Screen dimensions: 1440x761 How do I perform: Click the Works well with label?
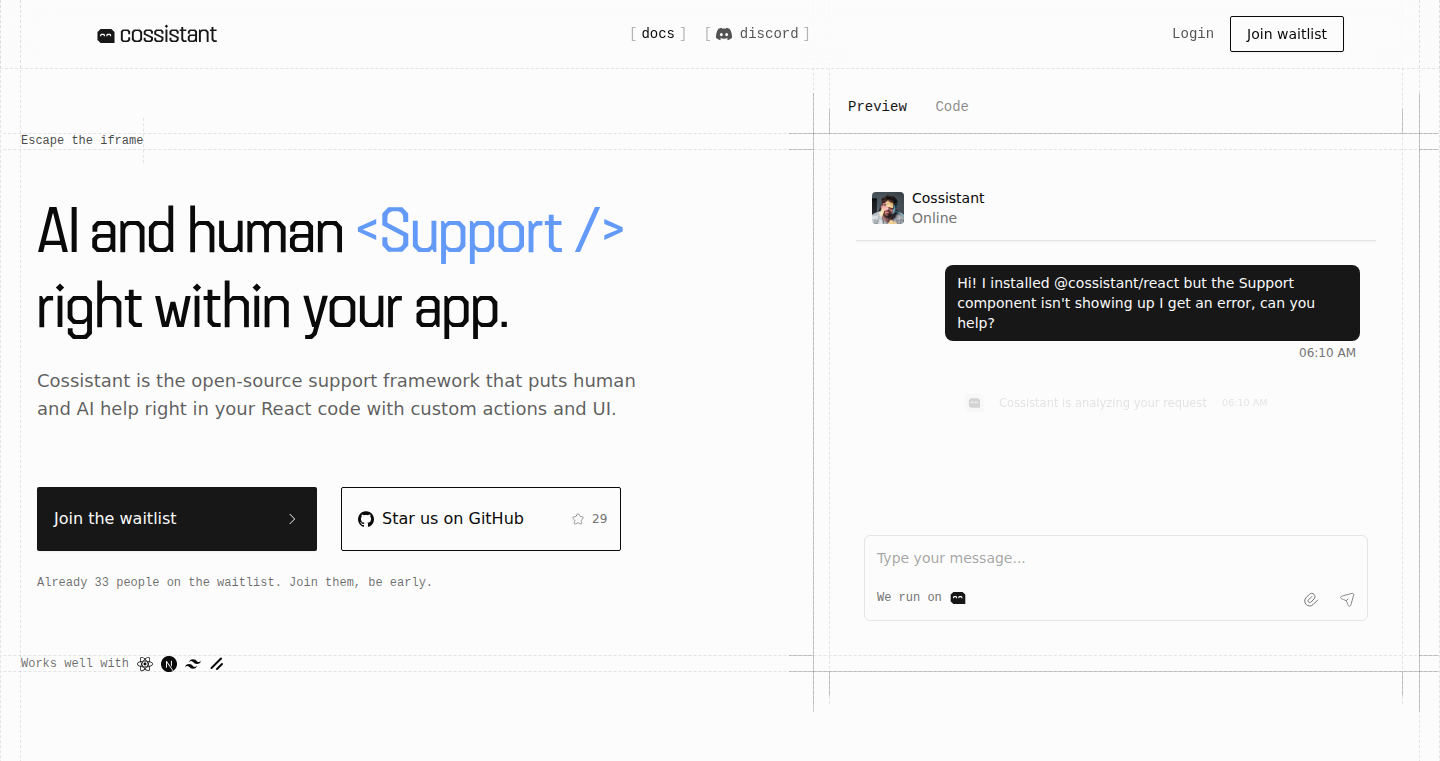tap(75, 664)
